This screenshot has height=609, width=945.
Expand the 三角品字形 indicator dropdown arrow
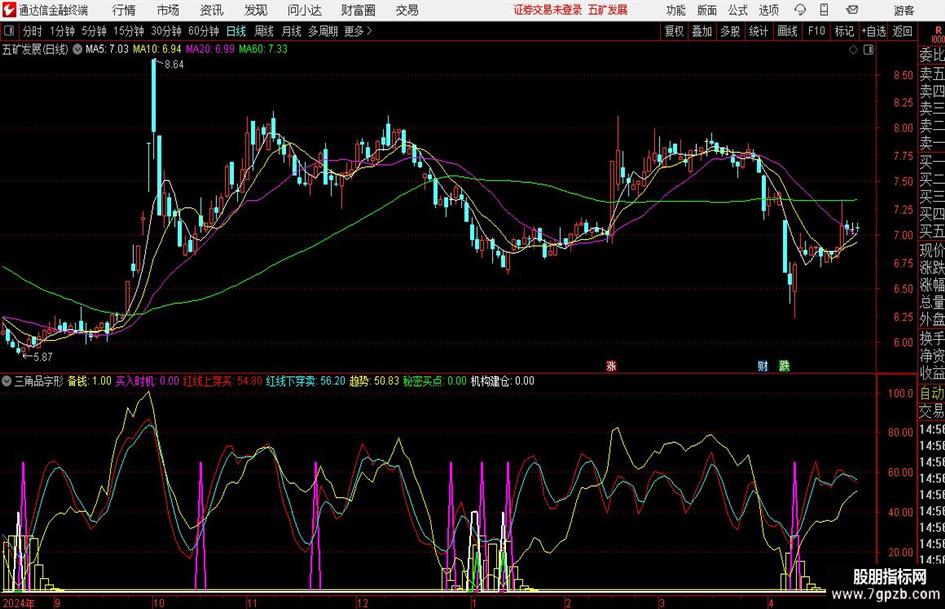(x=7, y=381)
